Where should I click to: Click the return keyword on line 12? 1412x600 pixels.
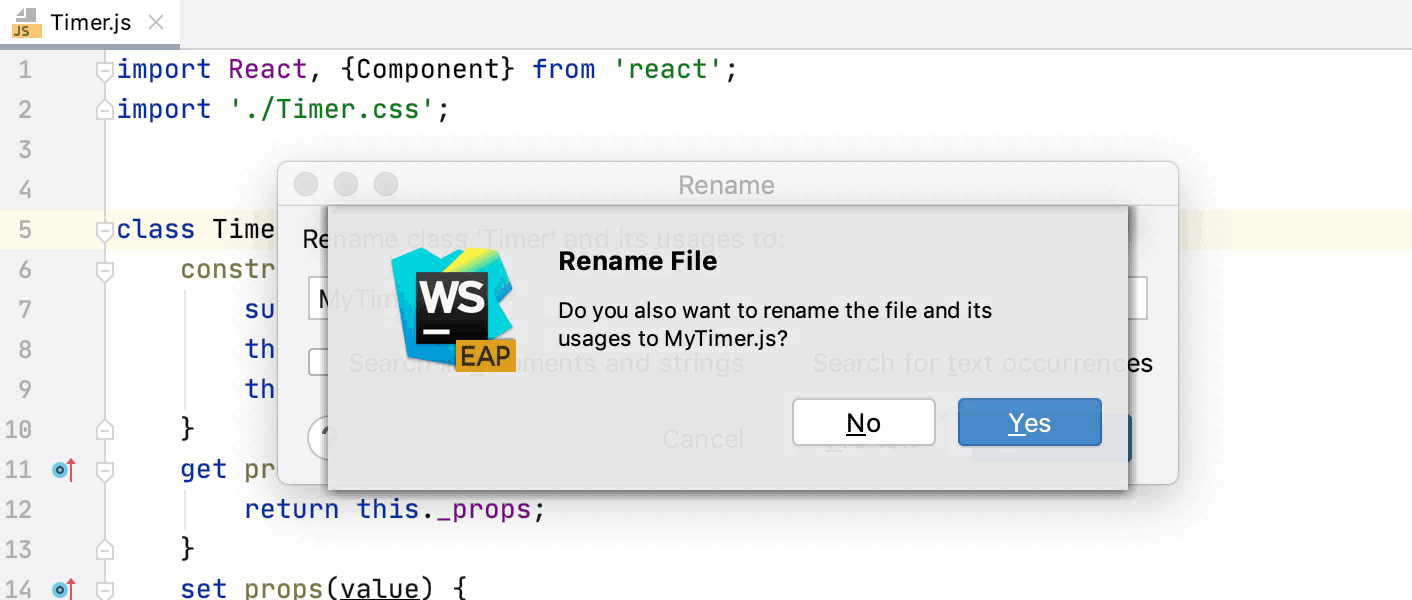click(x=292, y=510)
